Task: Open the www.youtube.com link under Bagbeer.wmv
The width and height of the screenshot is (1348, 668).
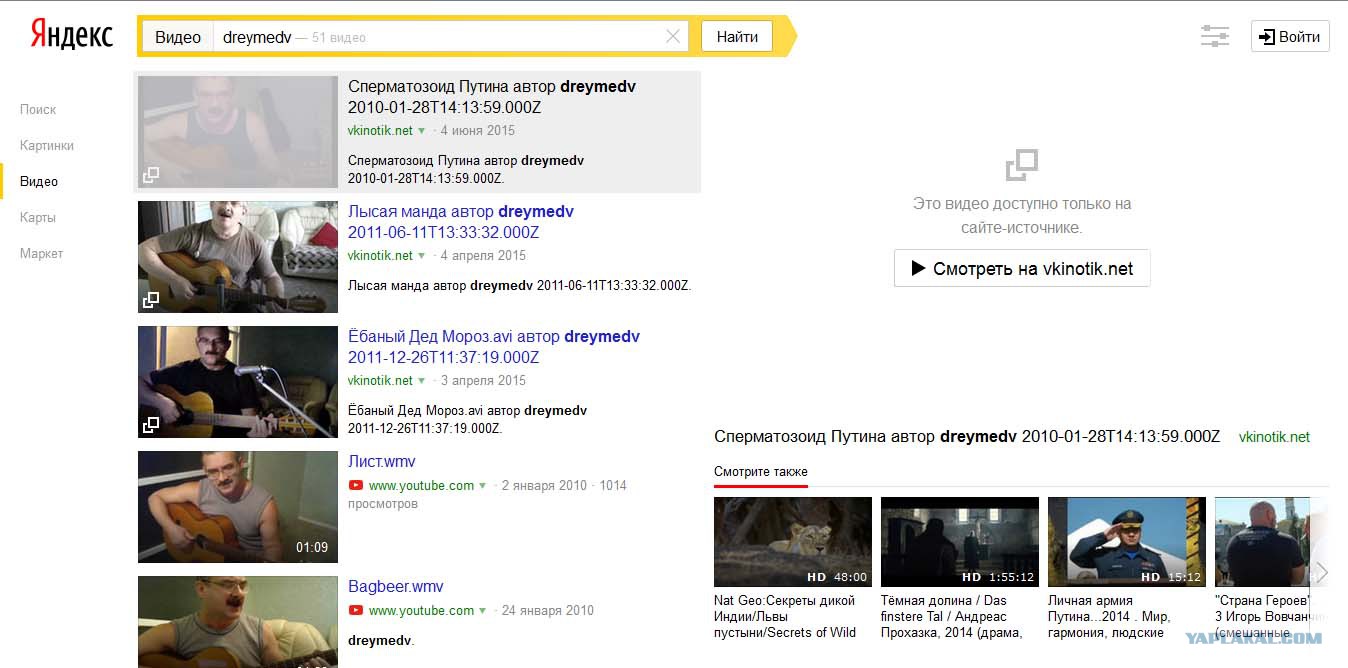Action: tap(421, 611)
